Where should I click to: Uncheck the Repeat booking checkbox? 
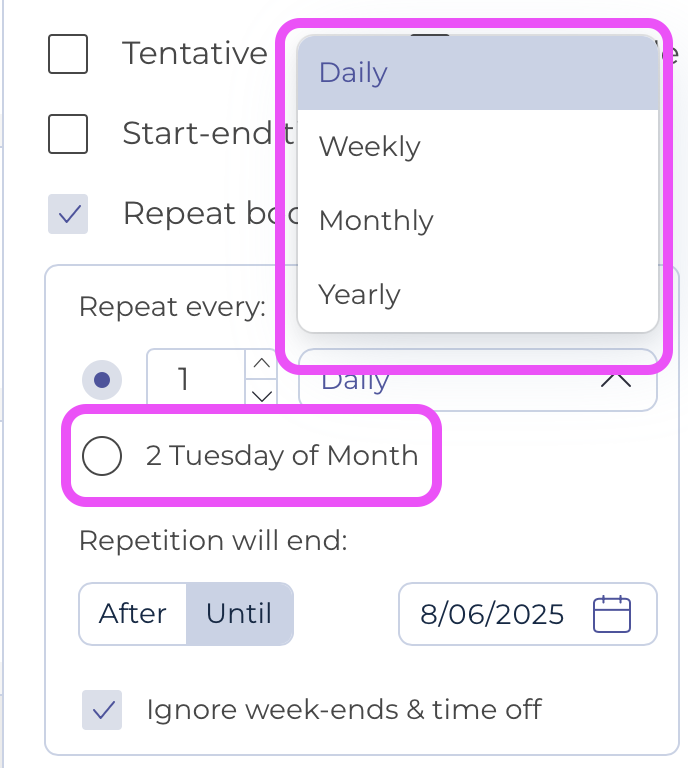click(68, 214)
